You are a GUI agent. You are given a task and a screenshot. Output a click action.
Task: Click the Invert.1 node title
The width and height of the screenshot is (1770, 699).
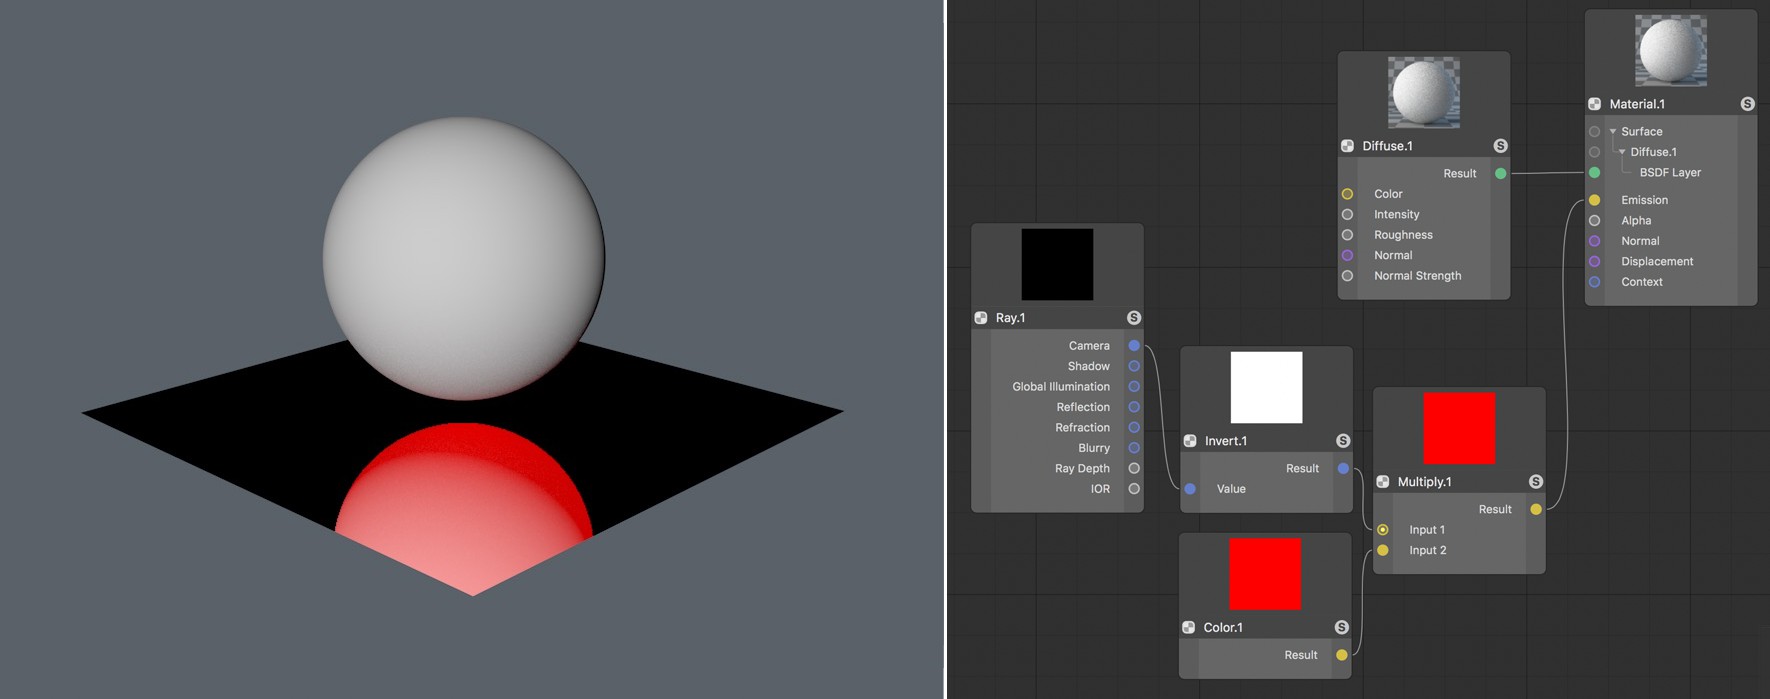(1226, 441)
